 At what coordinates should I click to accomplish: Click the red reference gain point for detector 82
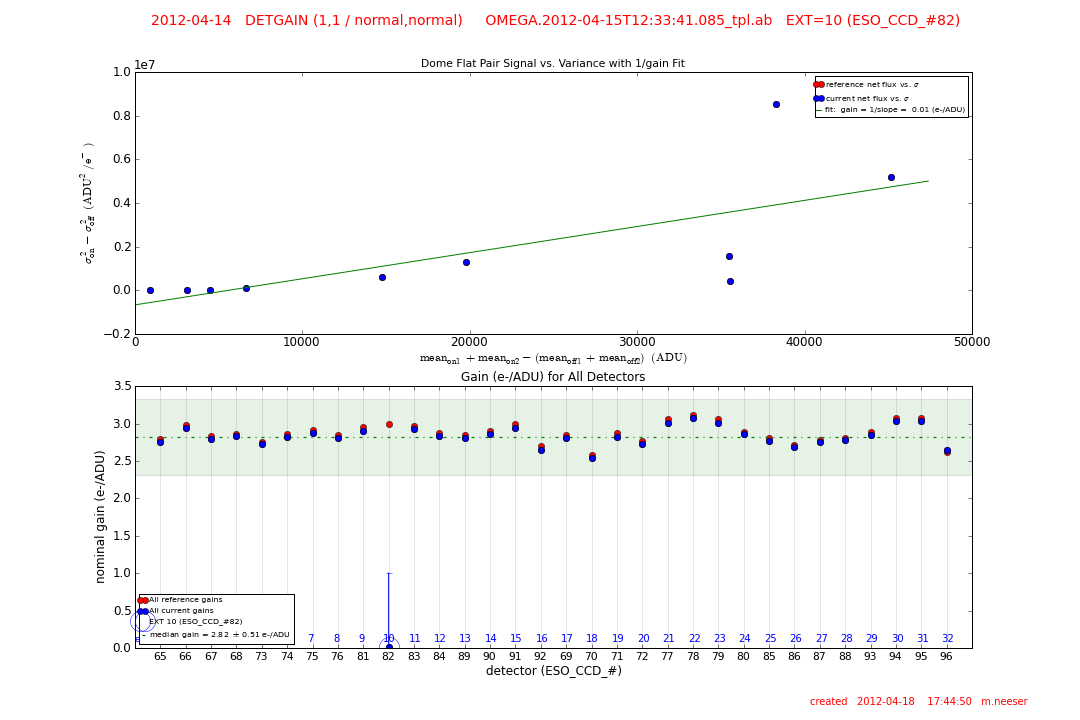point(389,424)
